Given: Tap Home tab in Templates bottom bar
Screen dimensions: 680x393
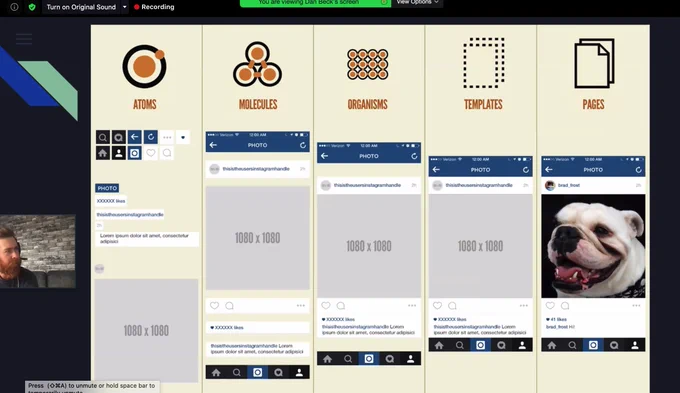Looking at the screenshot, I should point(439,345).
